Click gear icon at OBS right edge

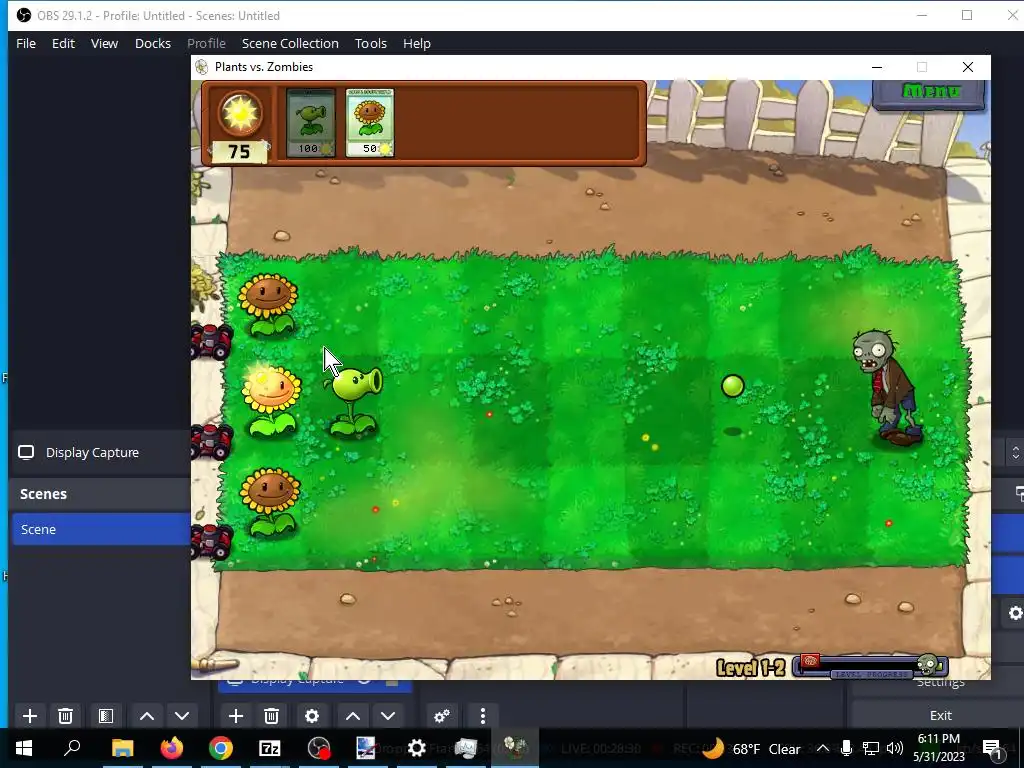(x=1015, y=613)
